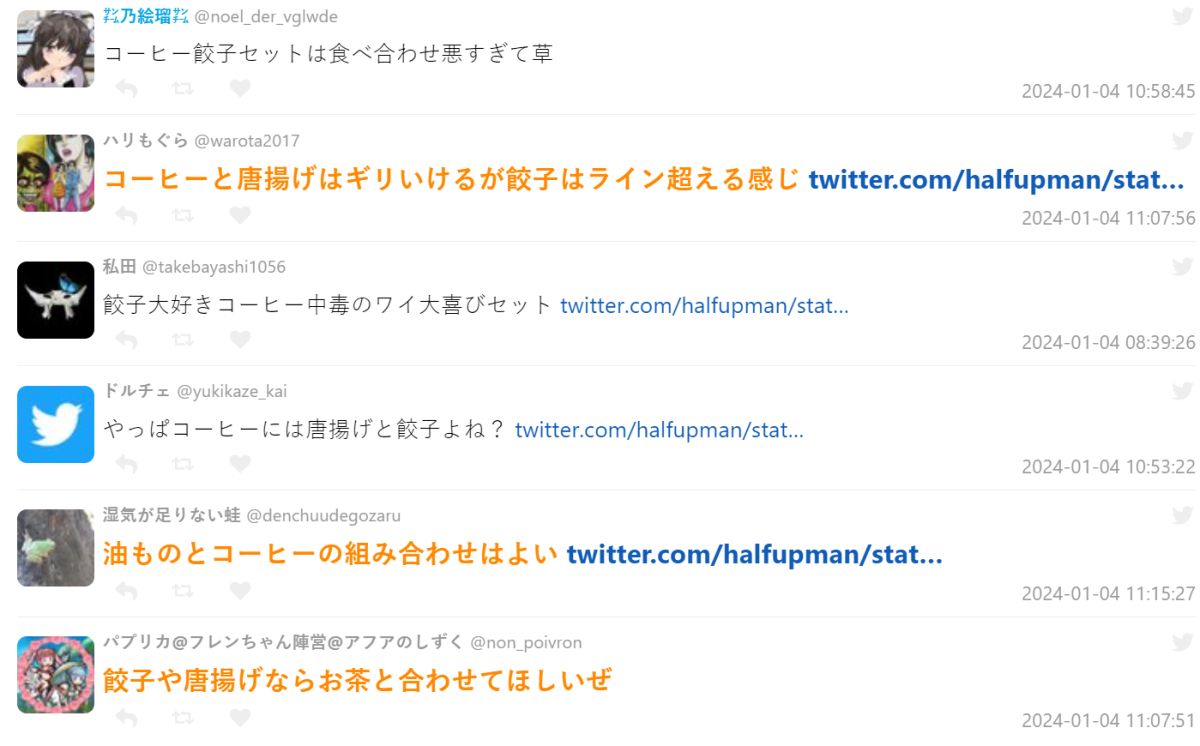
Task: Open halfupman link in yukikaze_kai's tweet
Action: click(659, 430)
